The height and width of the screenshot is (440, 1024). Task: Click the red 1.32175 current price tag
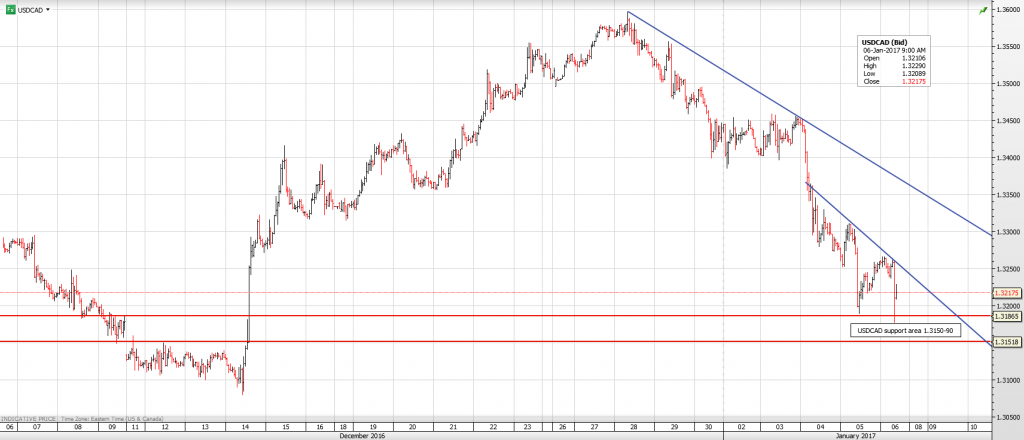[x=1005, y=292]
